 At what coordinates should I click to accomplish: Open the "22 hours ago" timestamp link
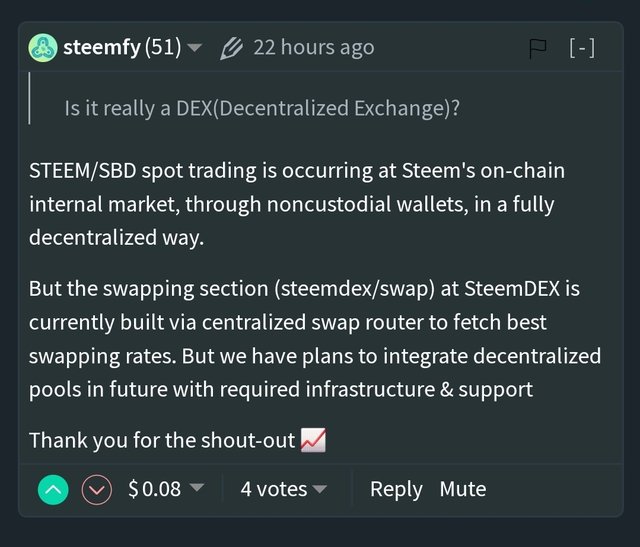click(313, 48)
